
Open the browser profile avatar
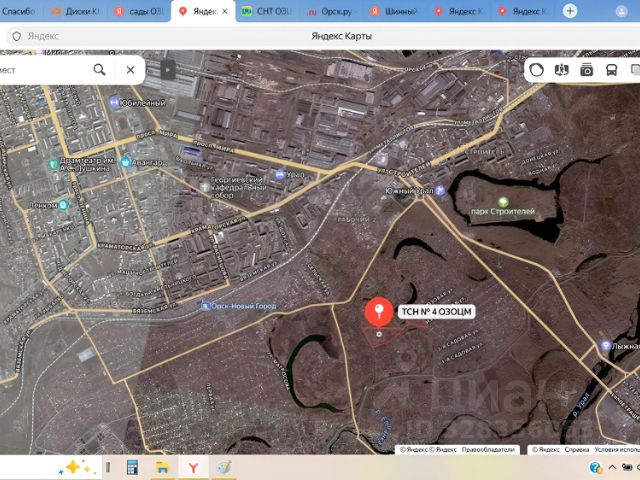pyautogui.click(x=621, y=11)
